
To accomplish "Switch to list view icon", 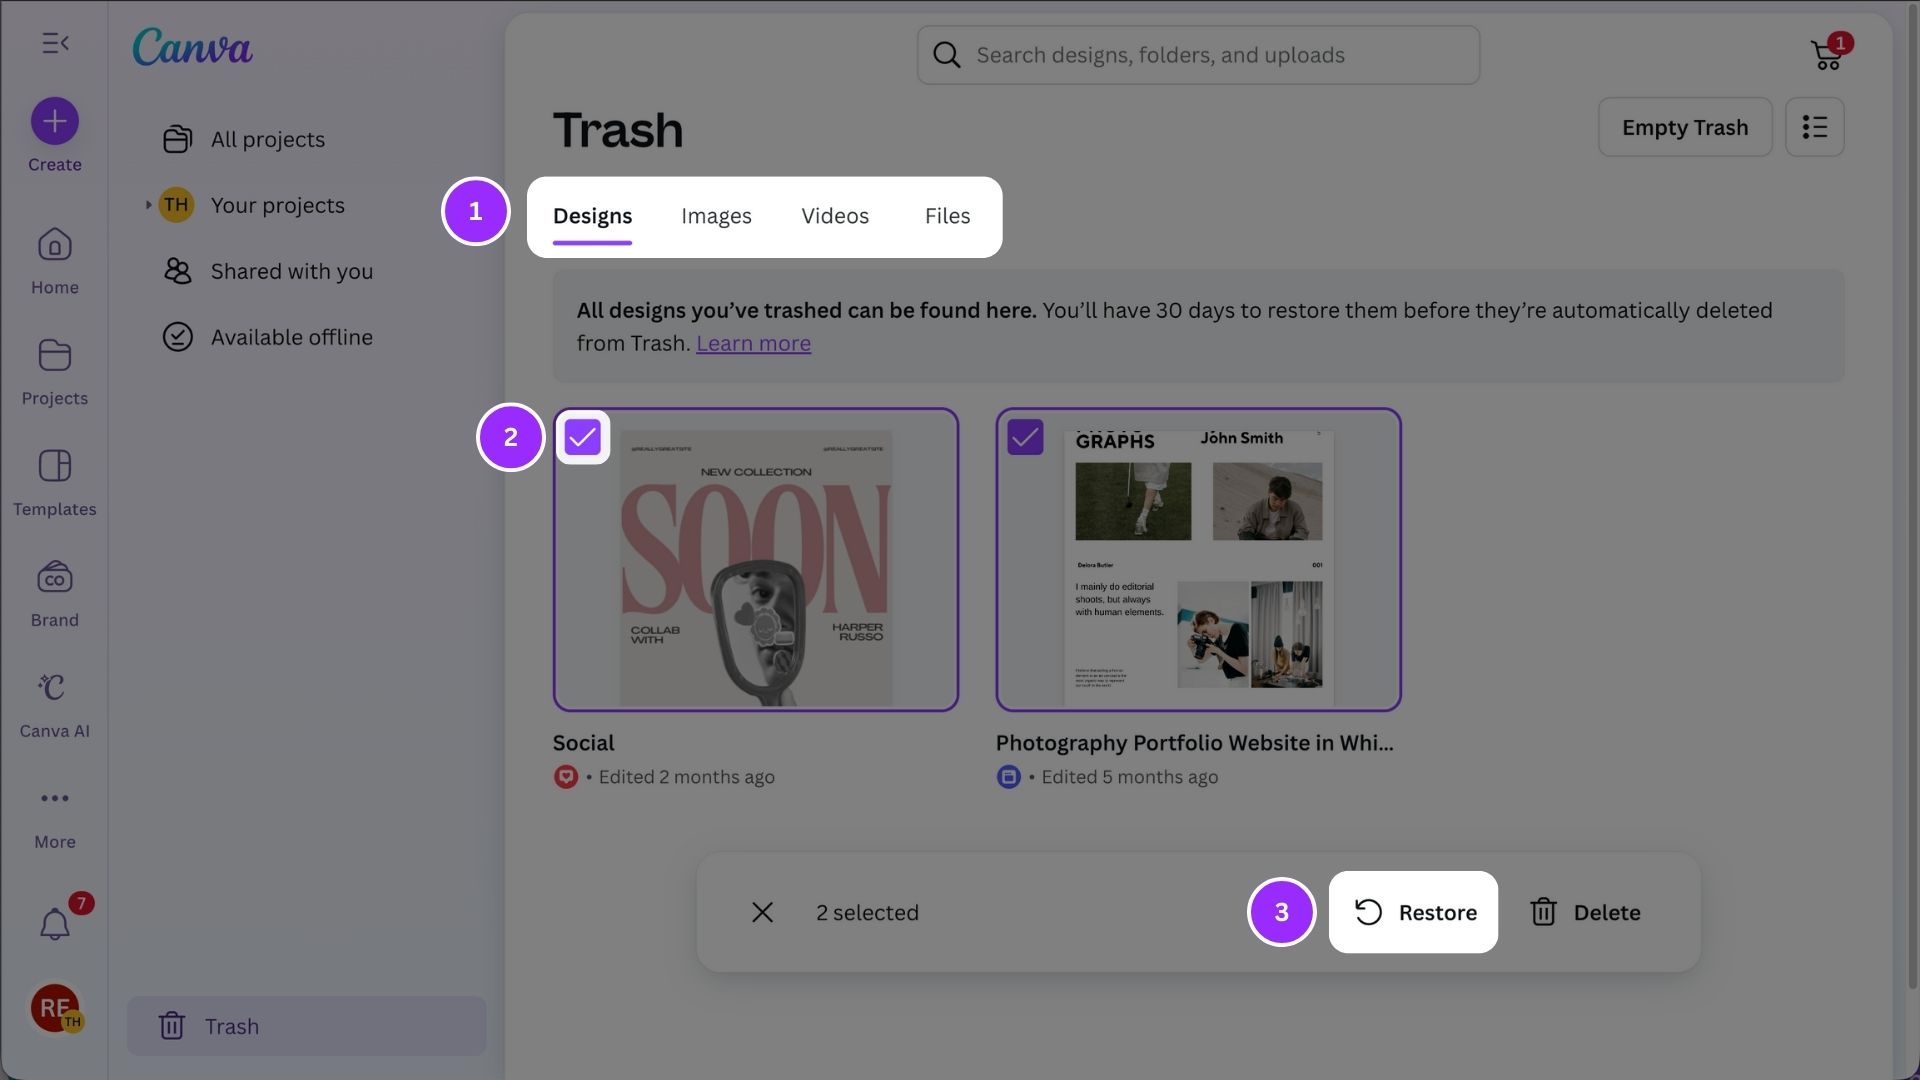I will tap(1814, 127).
